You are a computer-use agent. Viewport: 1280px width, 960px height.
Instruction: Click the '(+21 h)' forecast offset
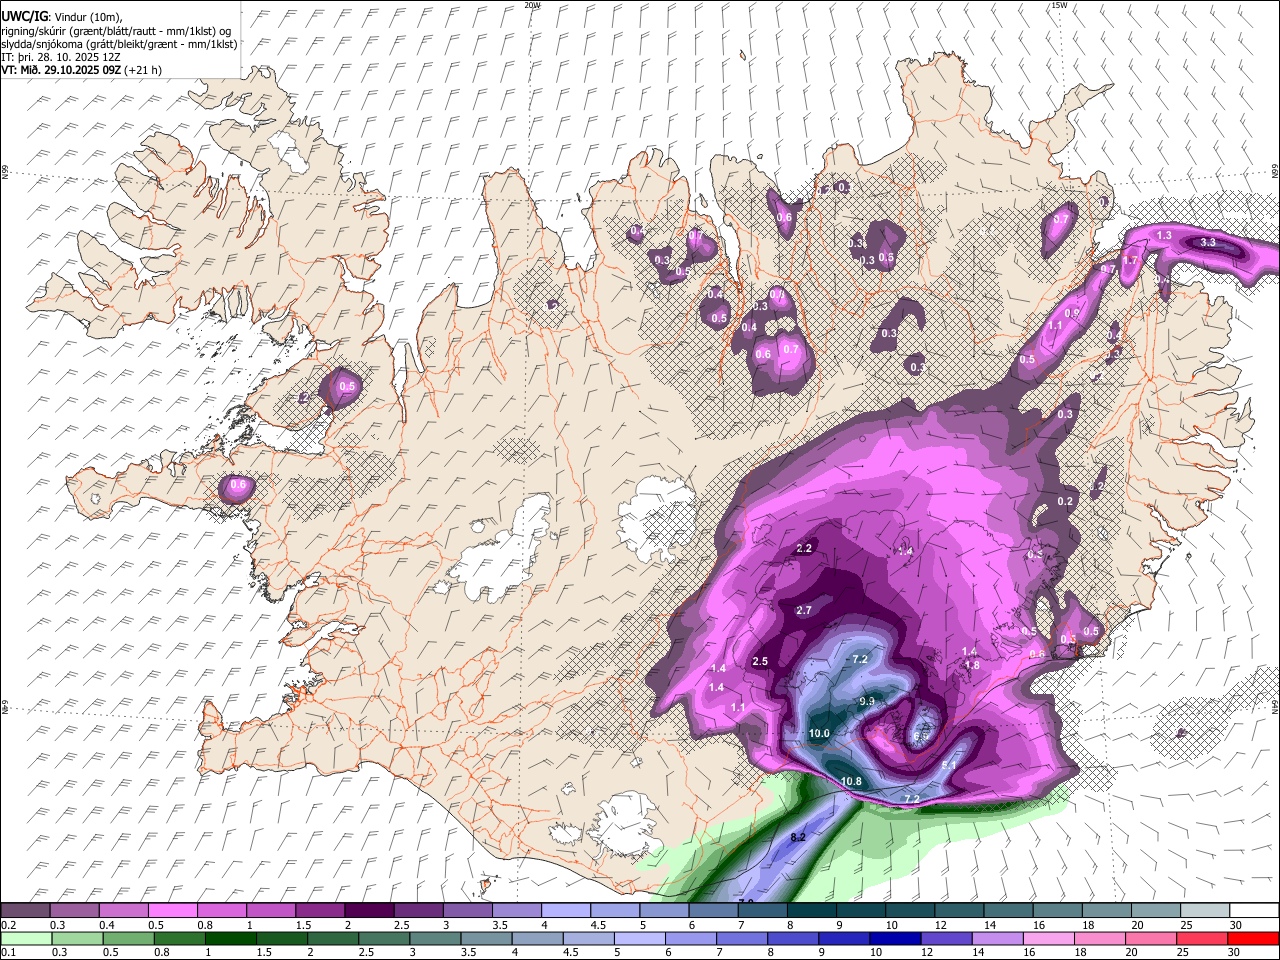144,70
